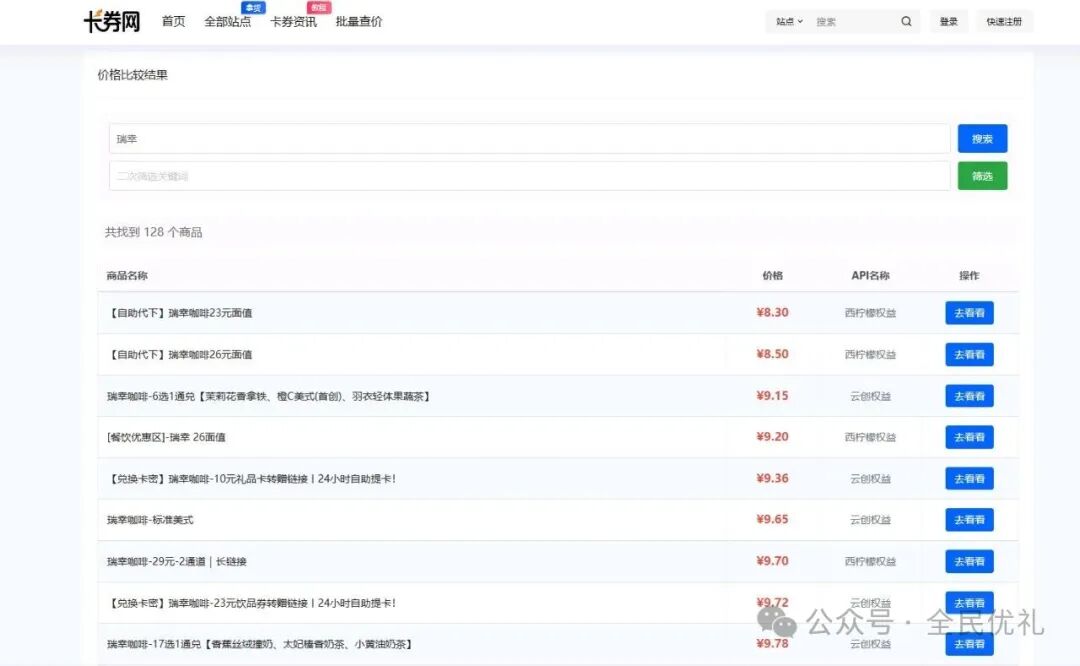1080x666 pixels.
Task: Click the green 筛选 button
Action: [982, 176]
